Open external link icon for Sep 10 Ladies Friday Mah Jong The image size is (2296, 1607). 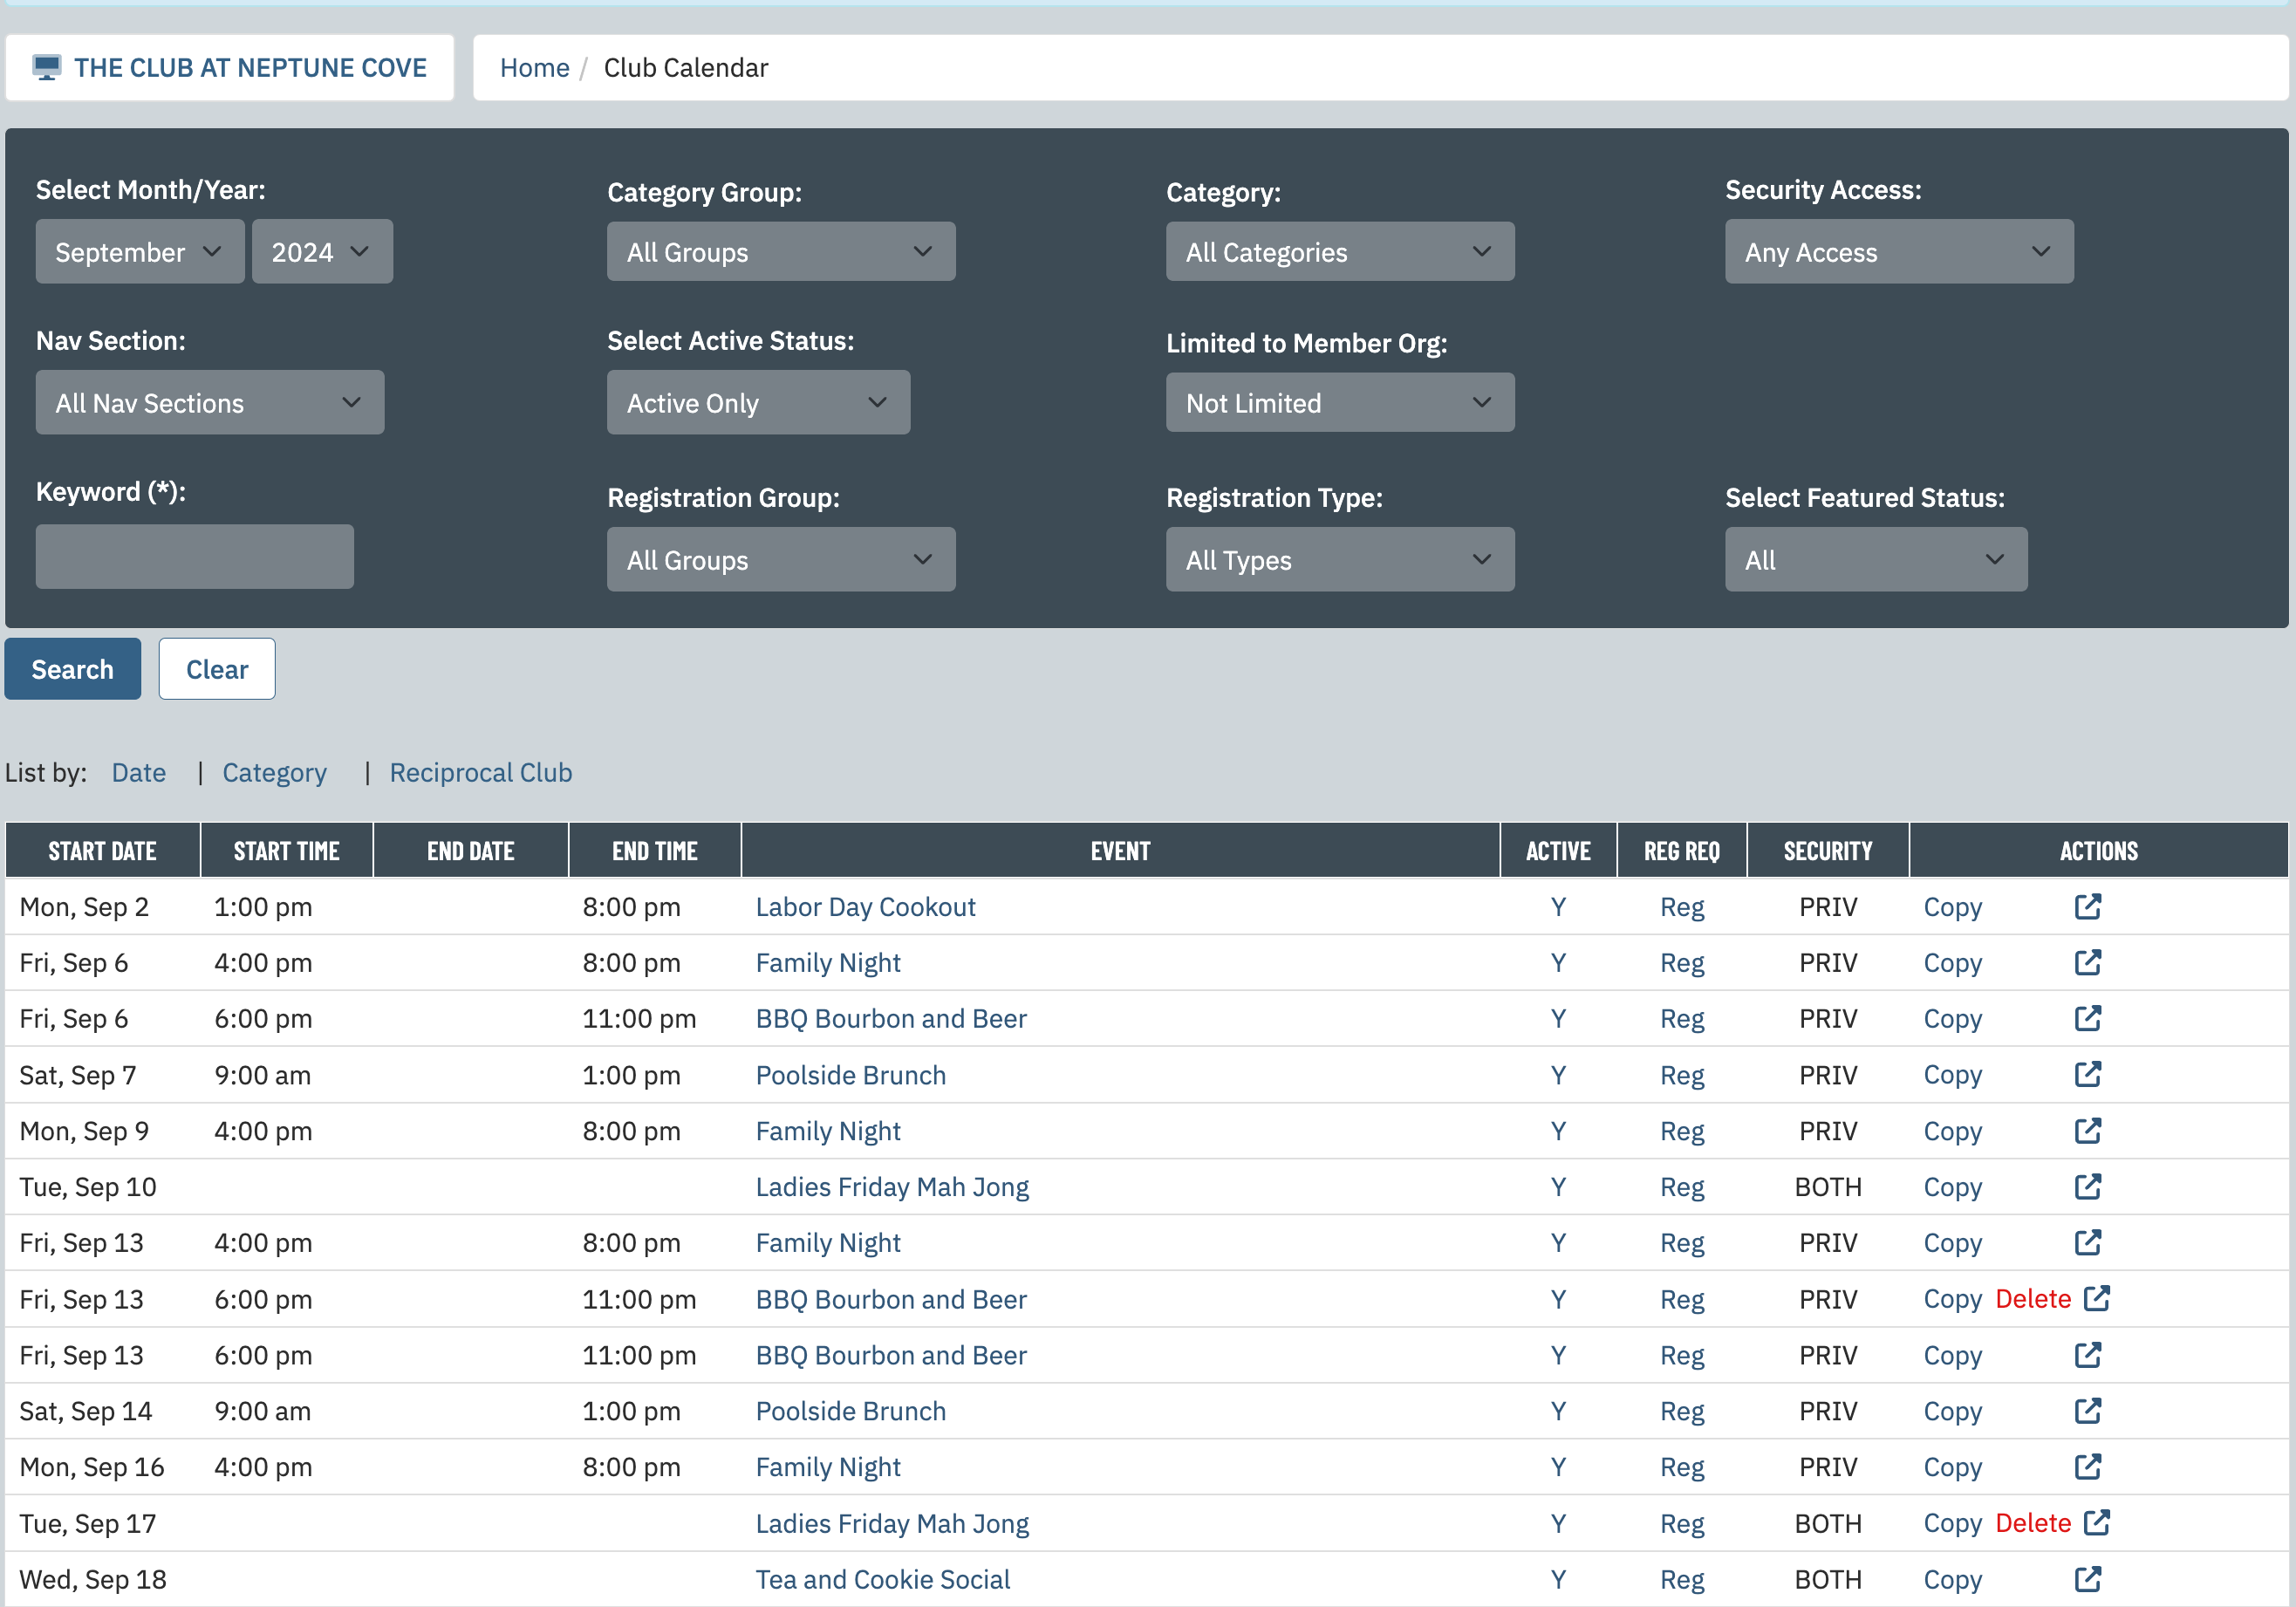tap(2087, 1186)
